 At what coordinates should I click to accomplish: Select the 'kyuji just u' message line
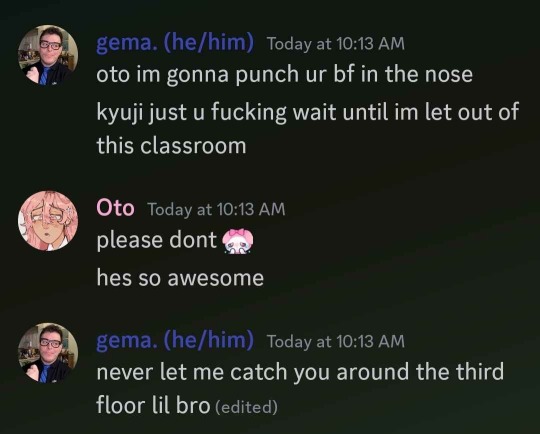tap(308, 113)
